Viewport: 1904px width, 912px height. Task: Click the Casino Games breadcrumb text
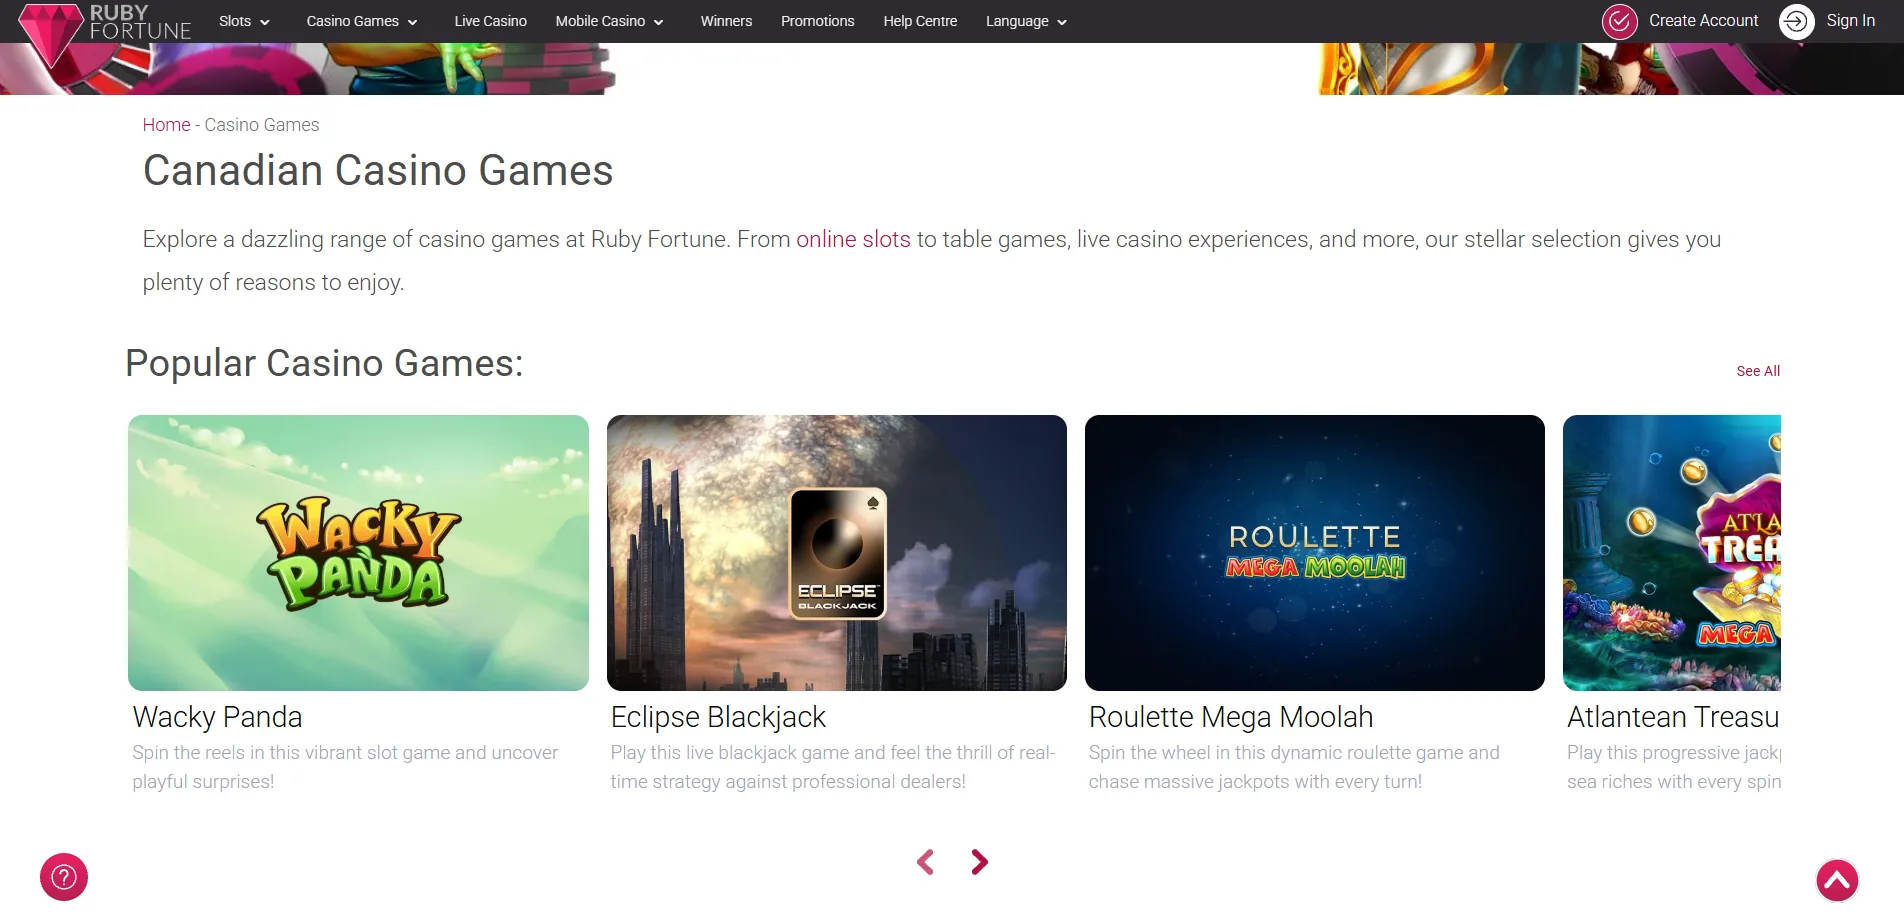262,125
